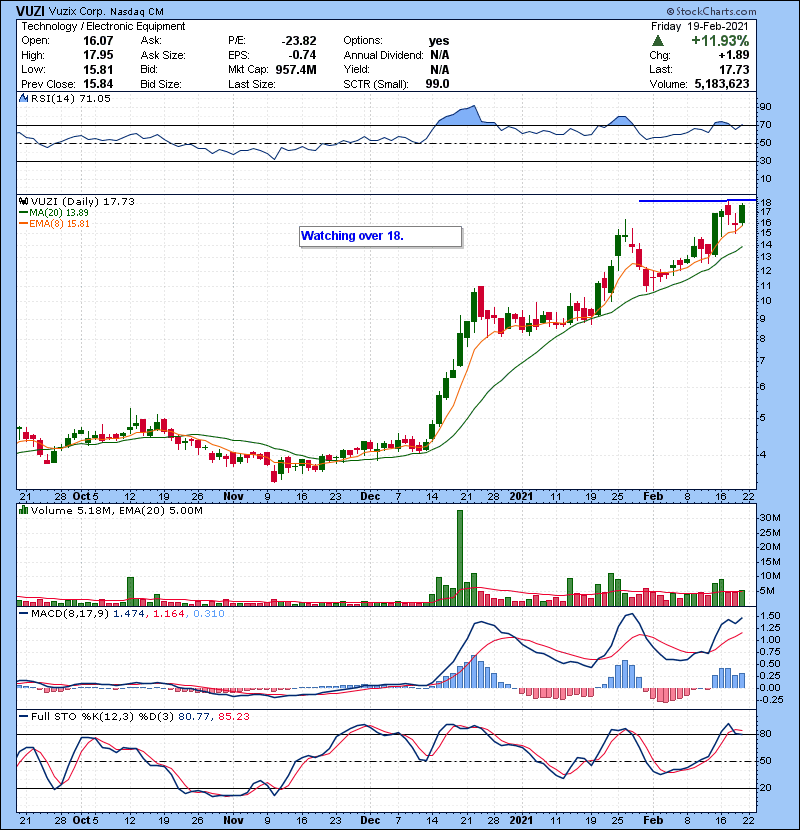Click the 'Feb' label on the price axis
Image resolution: width=800 pixels, height=830 pixels.
point(653,497)
